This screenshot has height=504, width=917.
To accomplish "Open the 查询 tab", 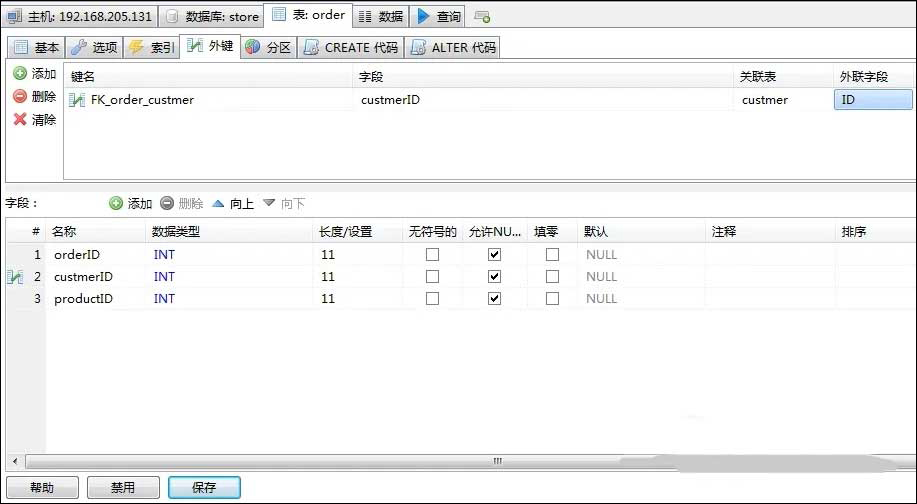I will pyautogui.click(x=439, y=16).
